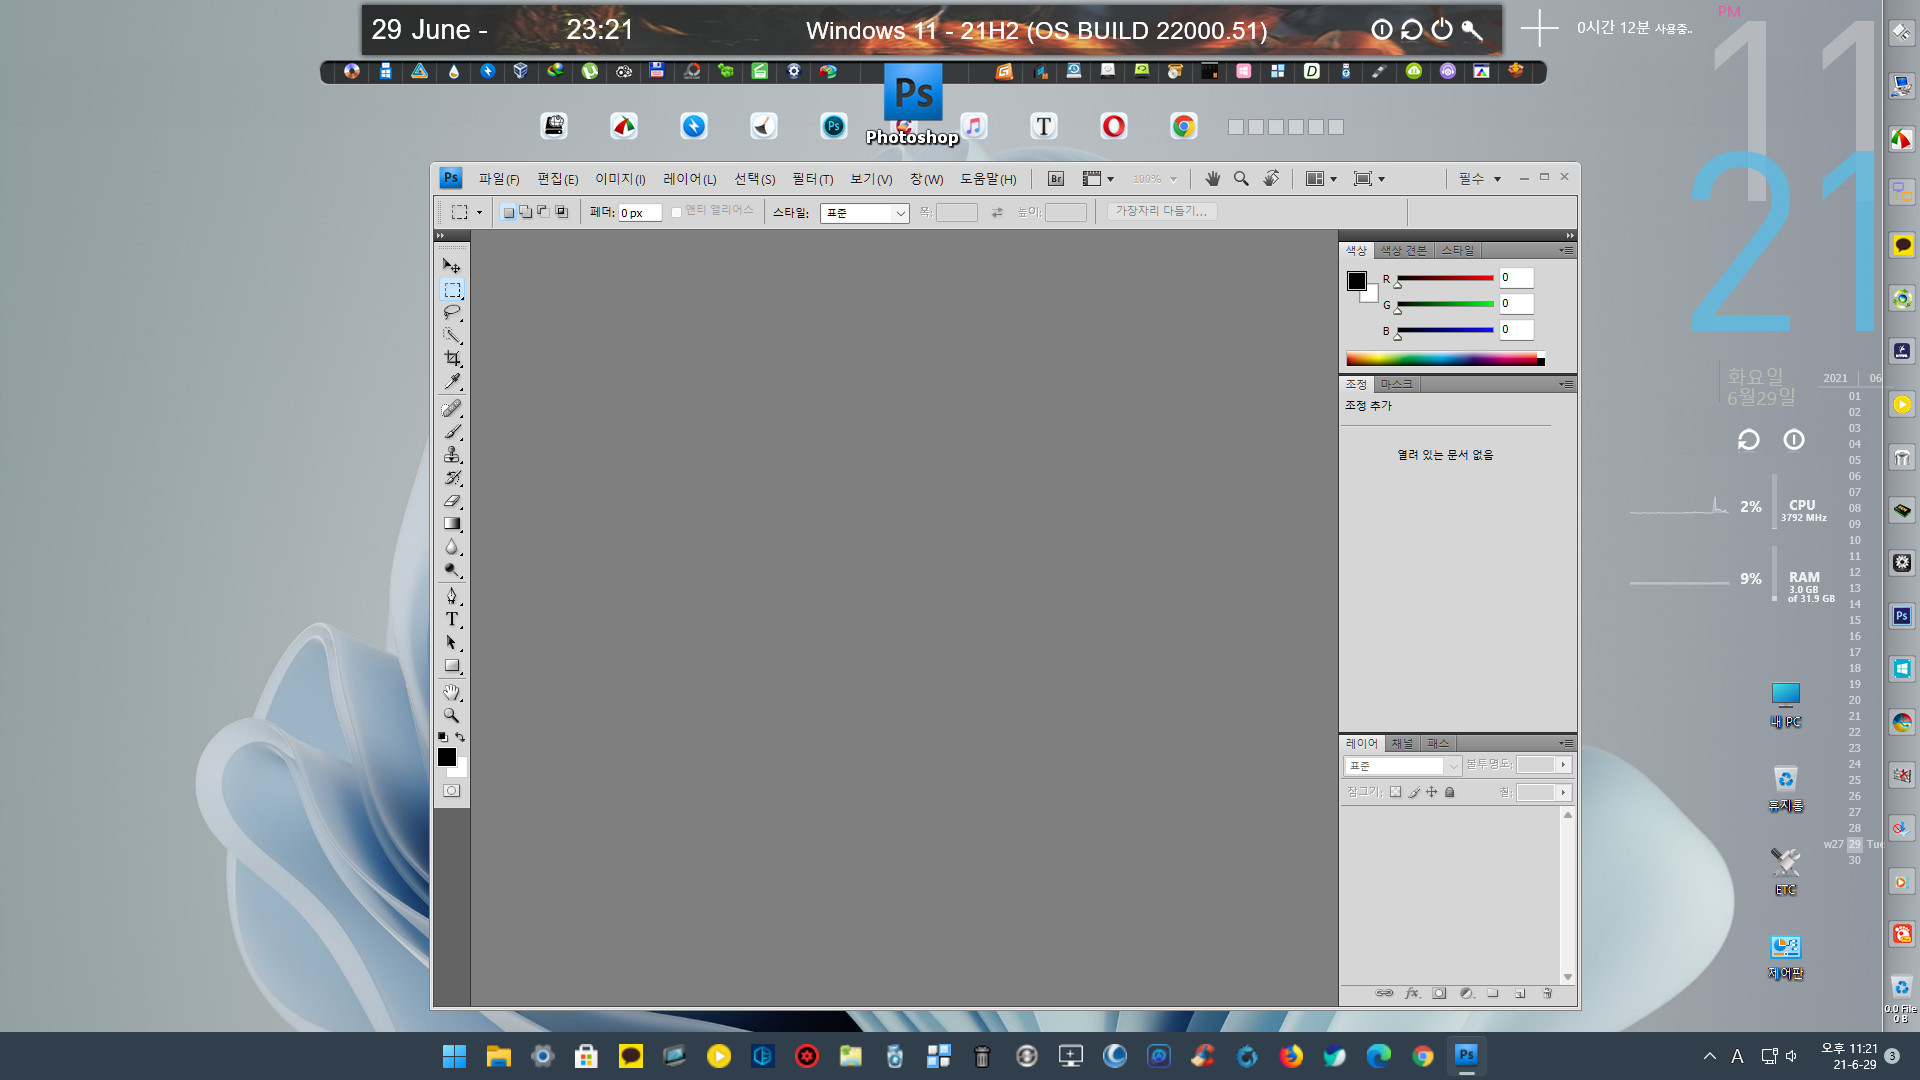Select the Gradient tool

click(x=452, y=524)
